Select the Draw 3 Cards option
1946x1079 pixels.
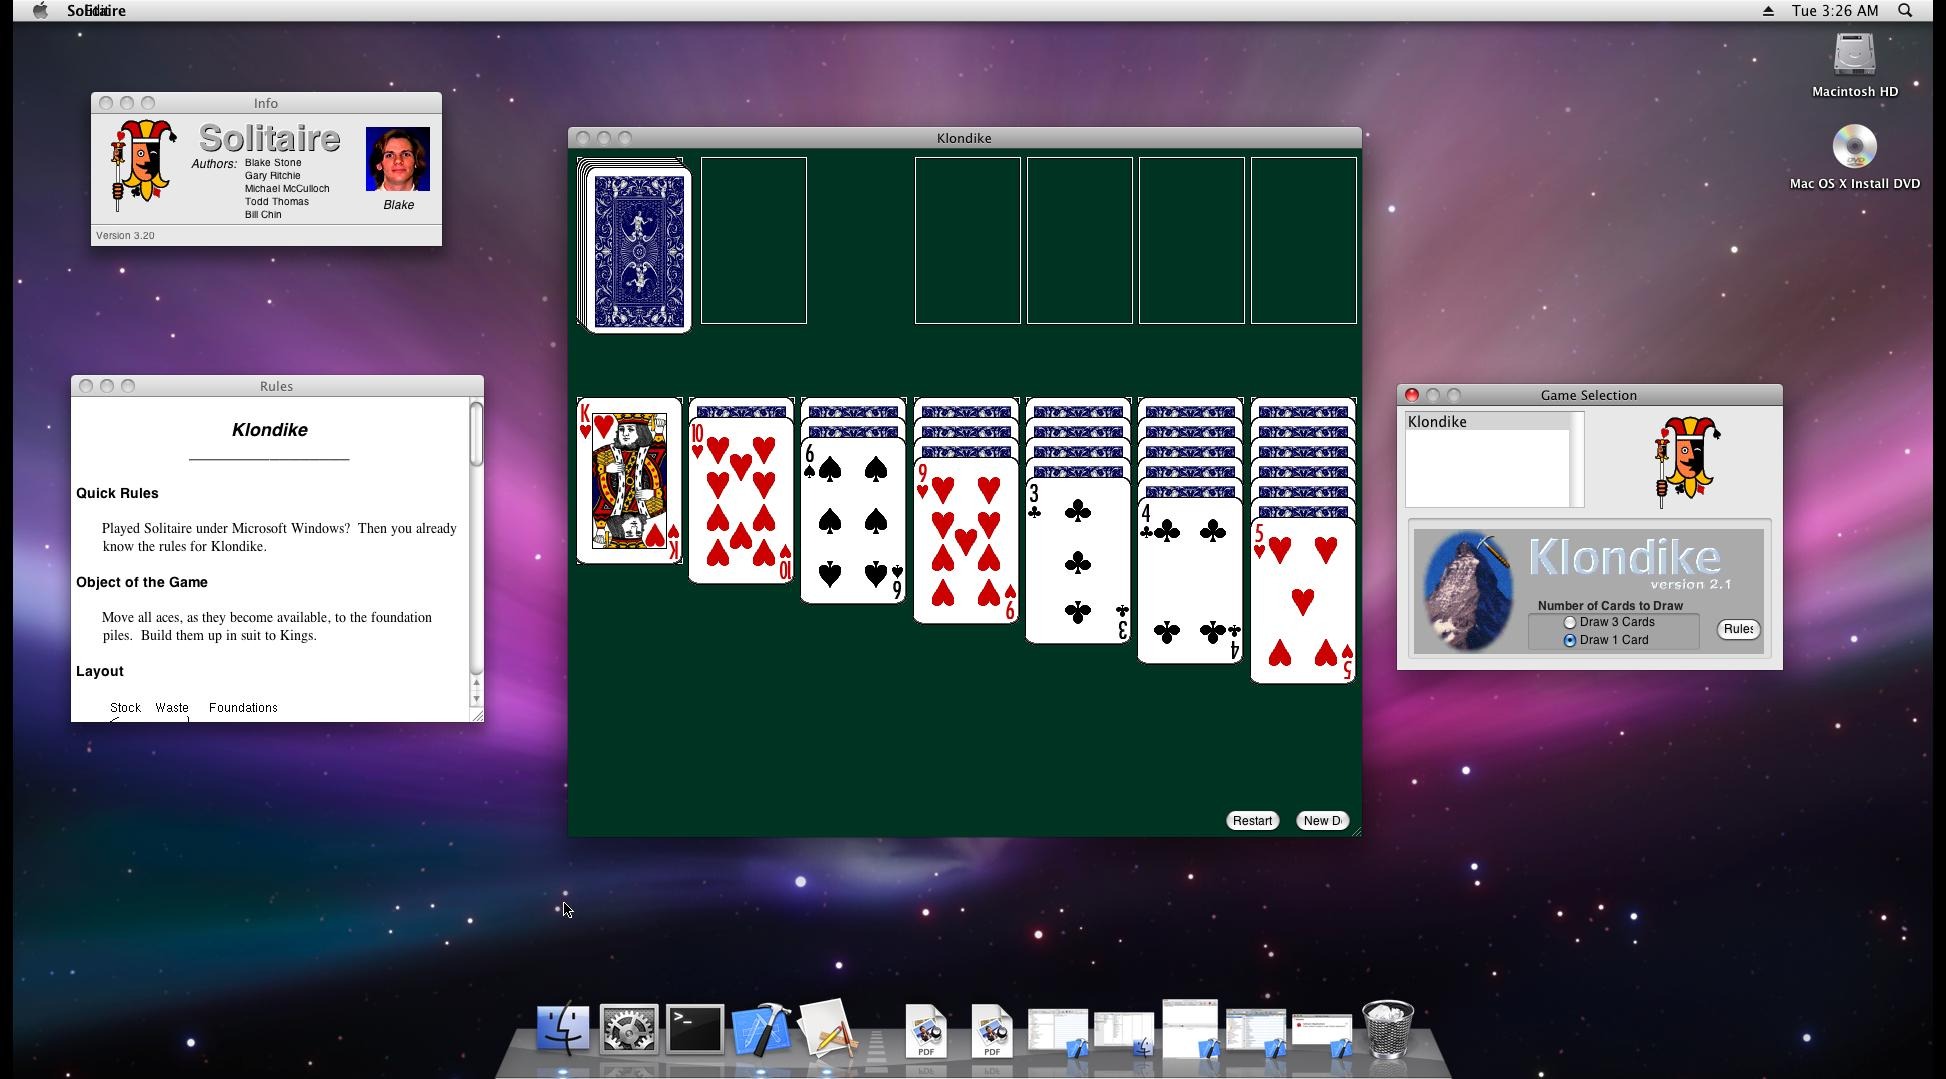1570,623
